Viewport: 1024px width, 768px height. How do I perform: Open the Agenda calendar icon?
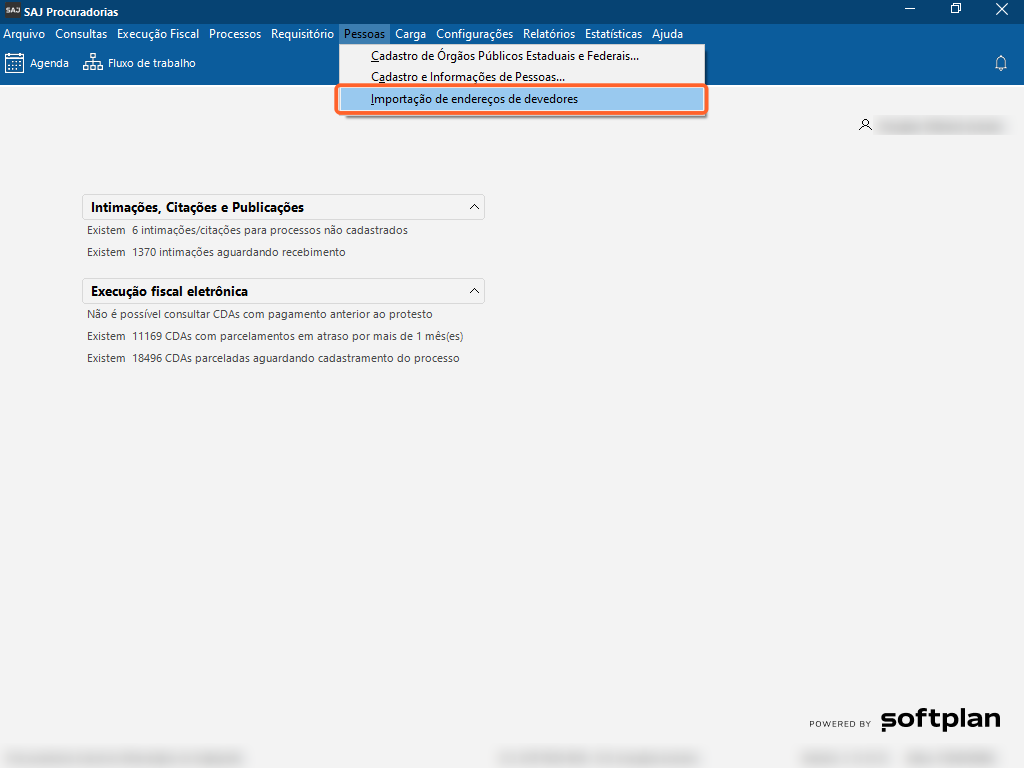(x=14, y=63)
